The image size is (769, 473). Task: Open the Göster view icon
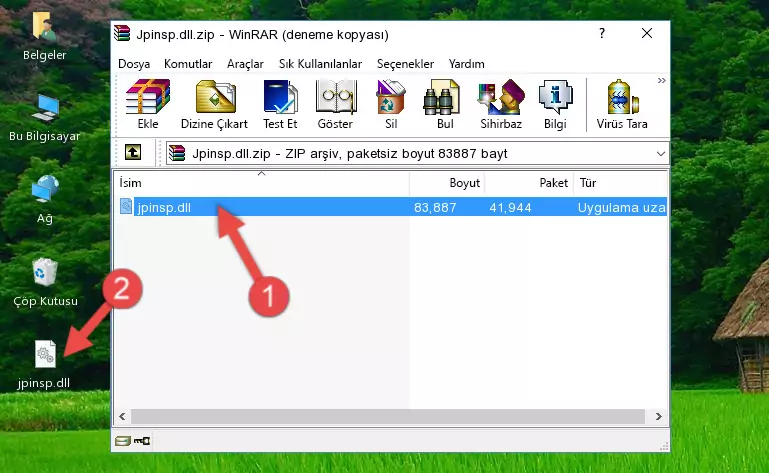(335, 105)
